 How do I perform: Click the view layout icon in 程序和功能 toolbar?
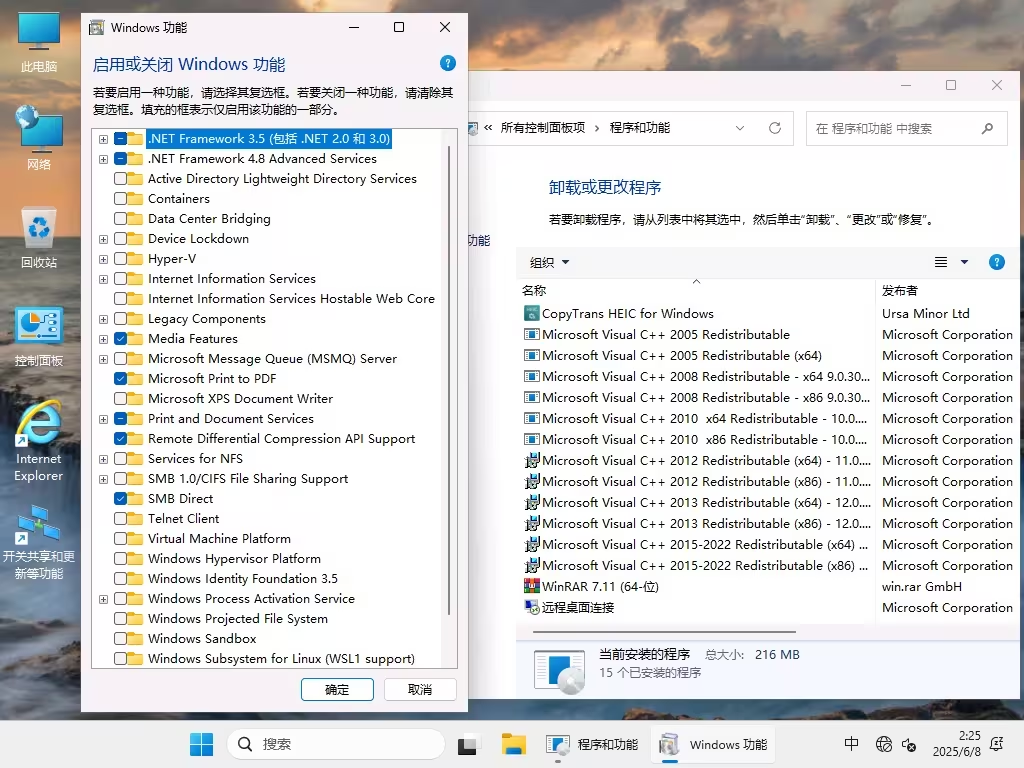coord(941,263)
